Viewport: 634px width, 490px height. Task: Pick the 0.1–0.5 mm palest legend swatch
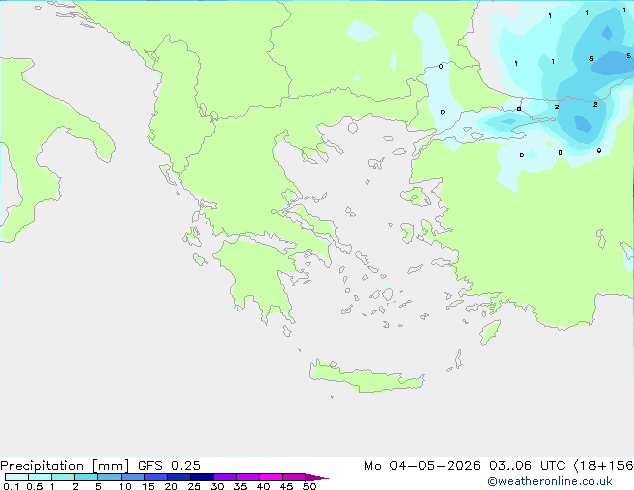pyautogui.click(x=17, y=477)
